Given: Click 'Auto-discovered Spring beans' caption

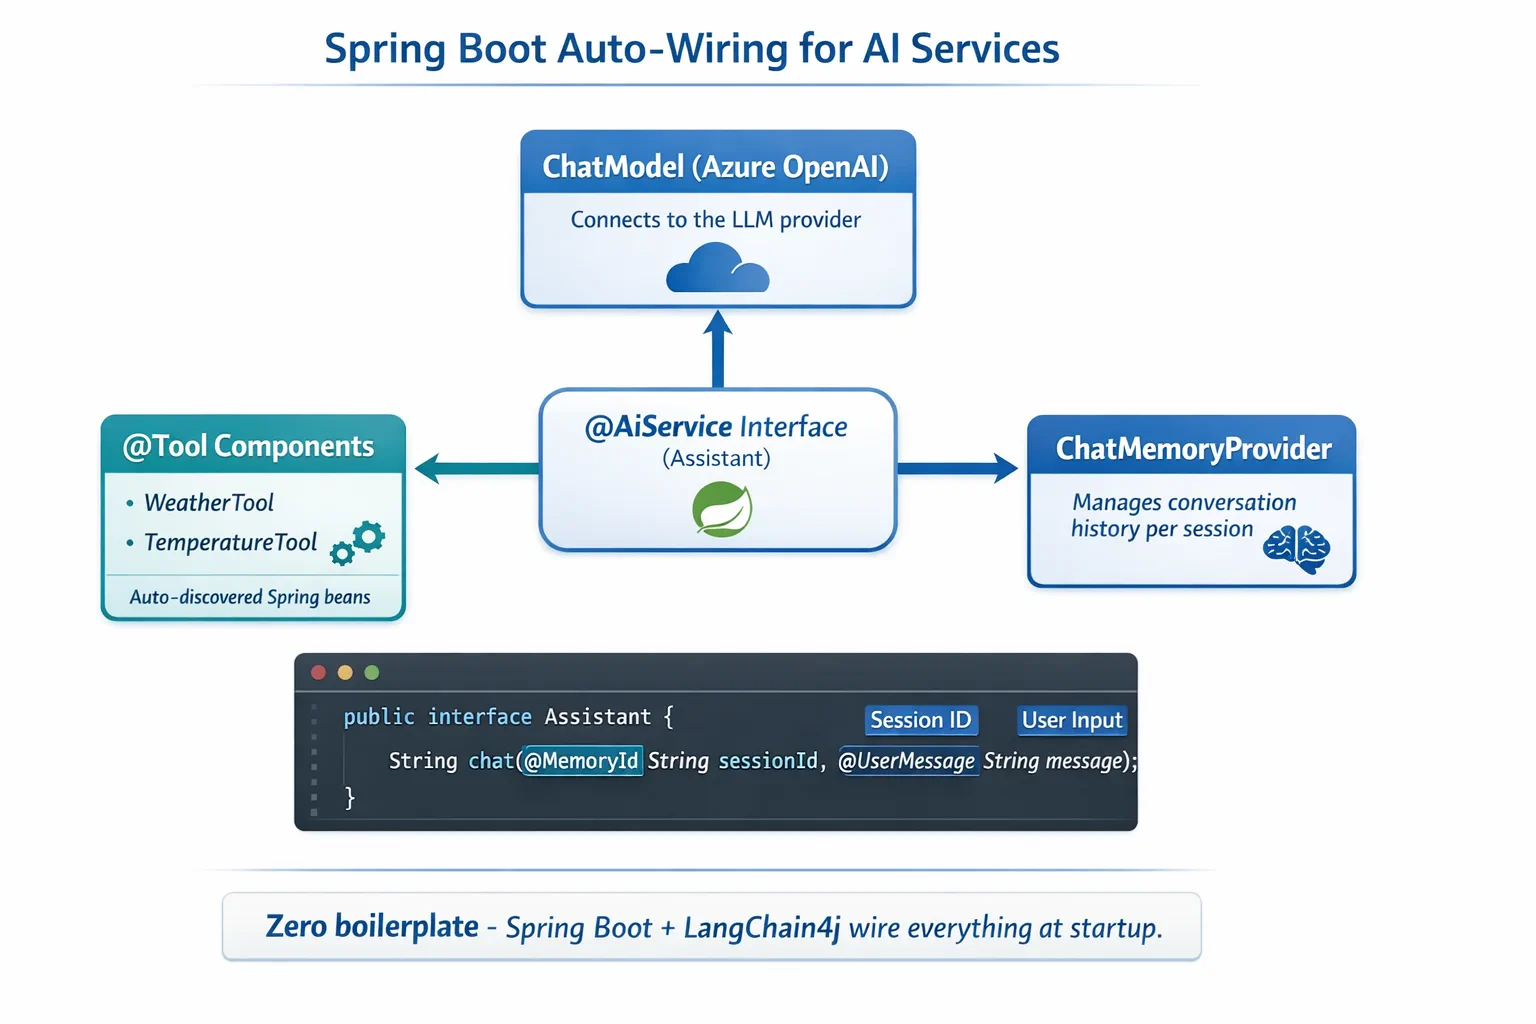Looking at the screenshot, I should click(x=250, y=597).
